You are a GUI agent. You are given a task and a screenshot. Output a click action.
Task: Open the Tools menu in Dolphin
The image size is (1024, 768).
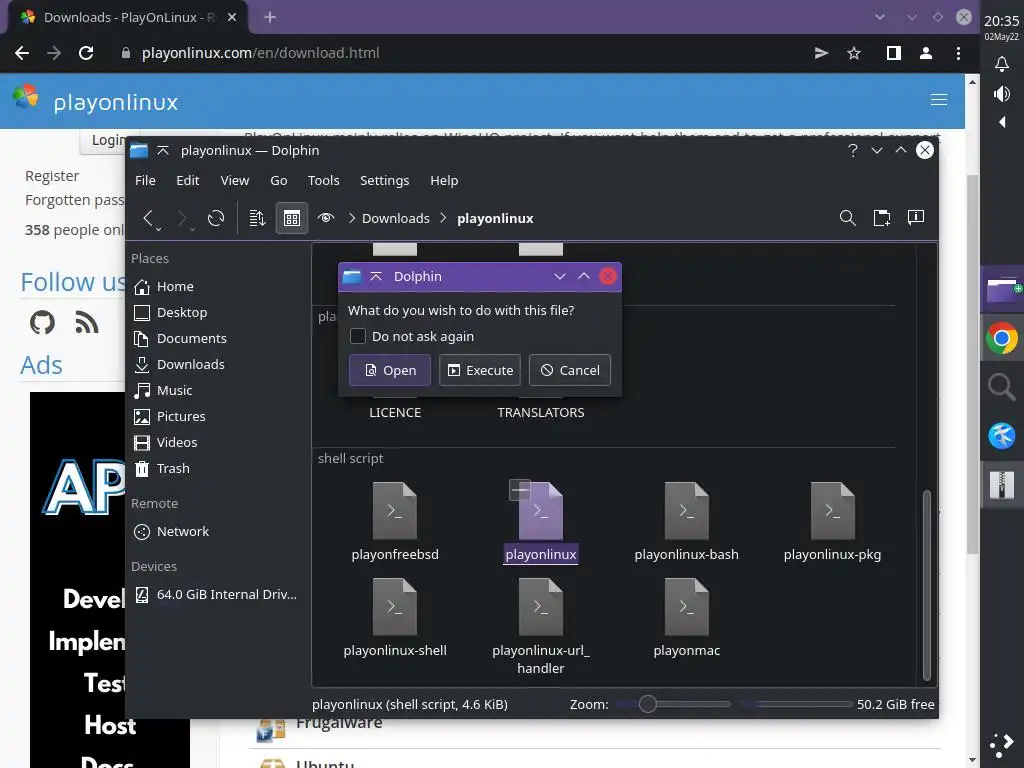[x=323, y=180]
